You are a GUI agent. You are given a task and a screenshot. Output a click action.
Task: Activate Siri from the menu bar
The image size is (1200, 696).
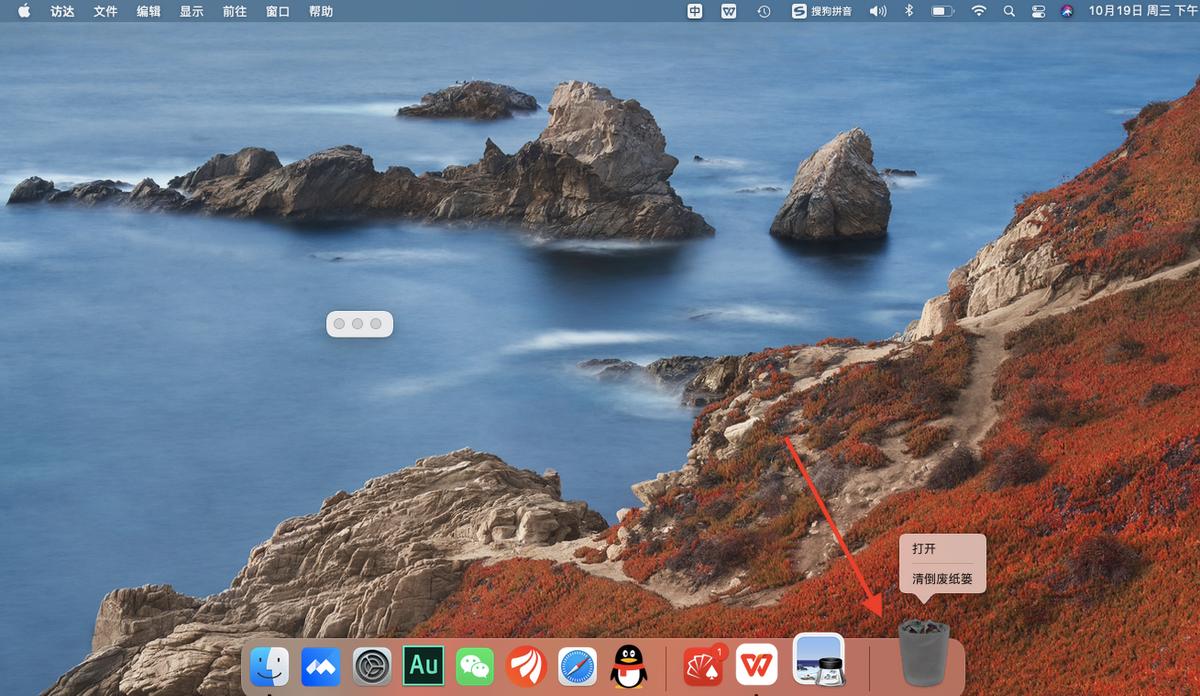1068,11
